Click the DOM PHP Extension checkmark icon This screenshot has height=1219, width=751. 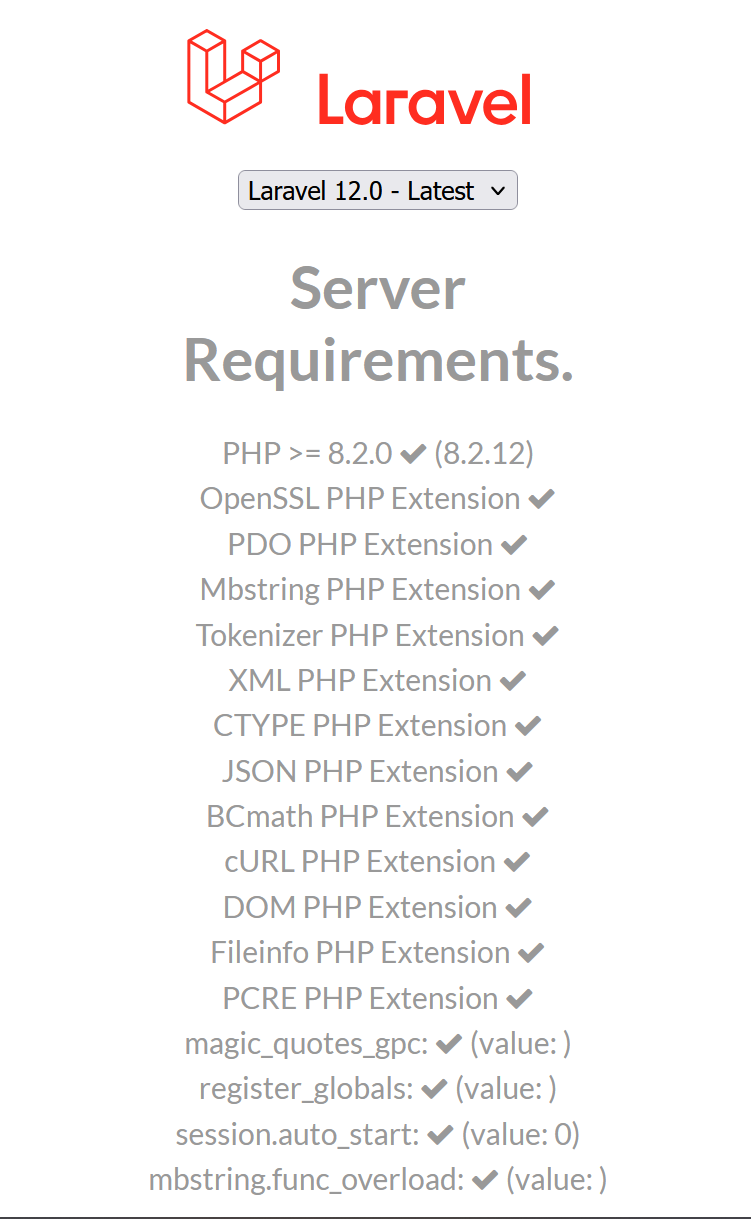518,908
